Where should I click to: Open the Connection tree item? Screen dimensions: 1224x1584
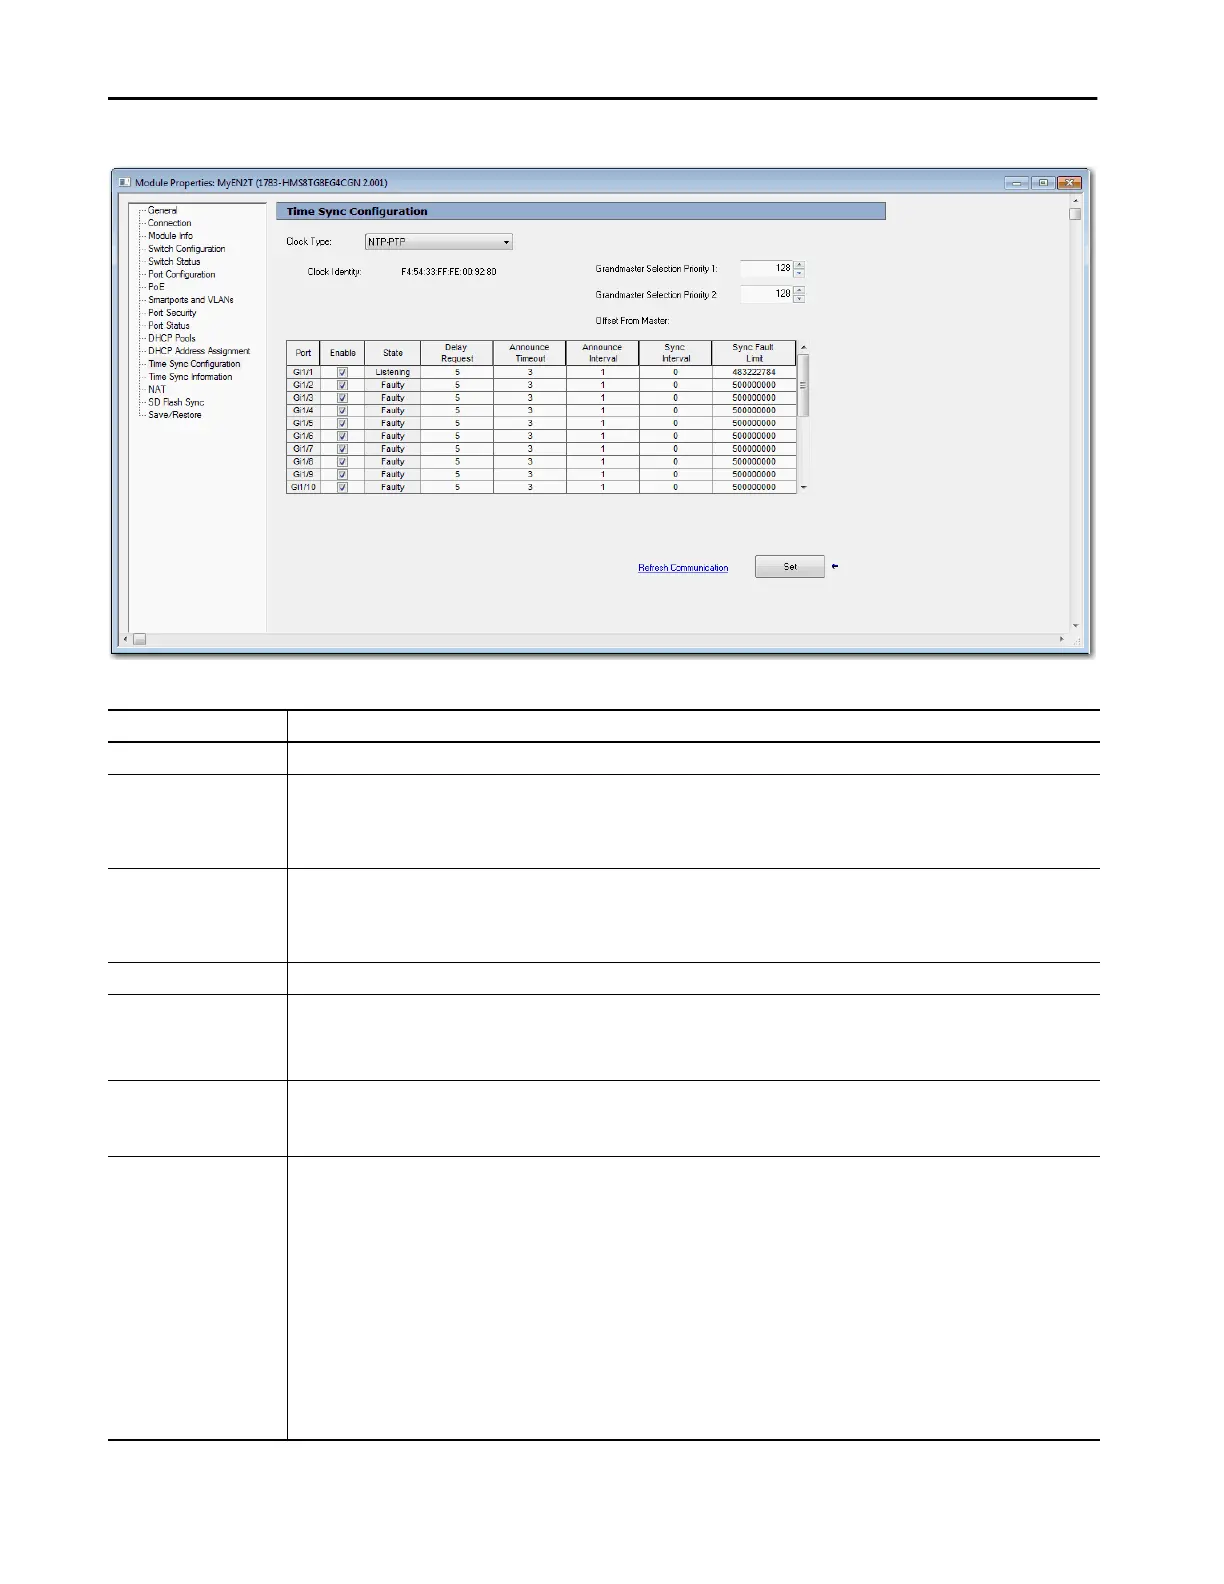click(x=170, y=223)
